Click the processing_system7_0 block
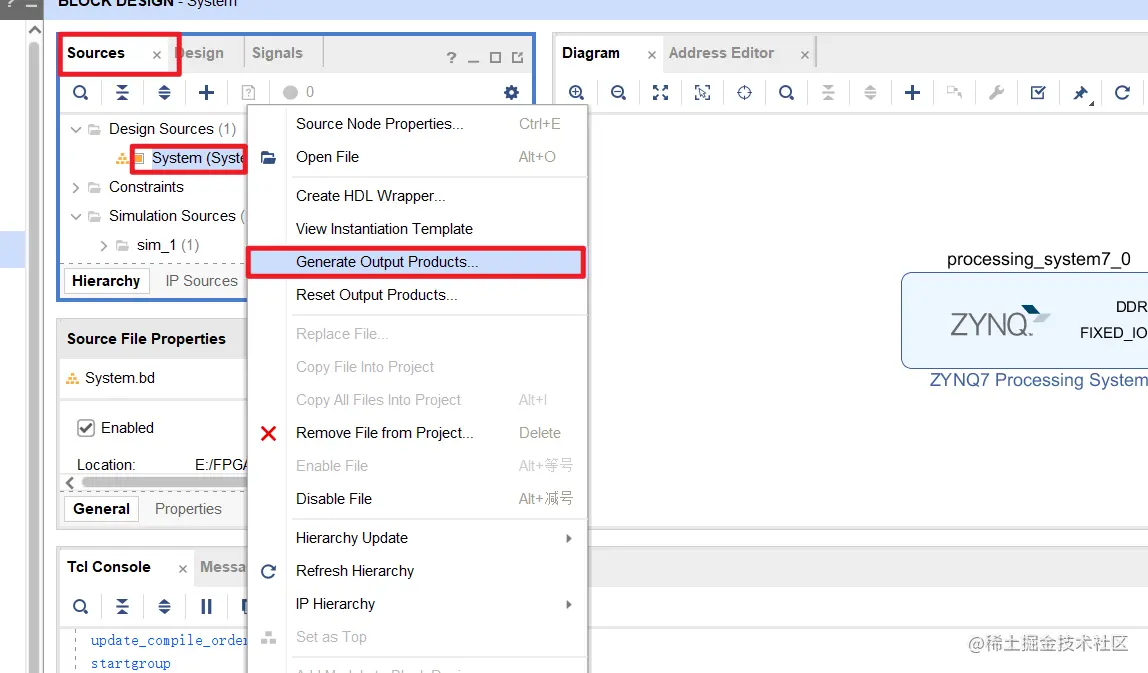This screenshot has height=673, width=1148. pyautogui.click(x=1025, y=321)
